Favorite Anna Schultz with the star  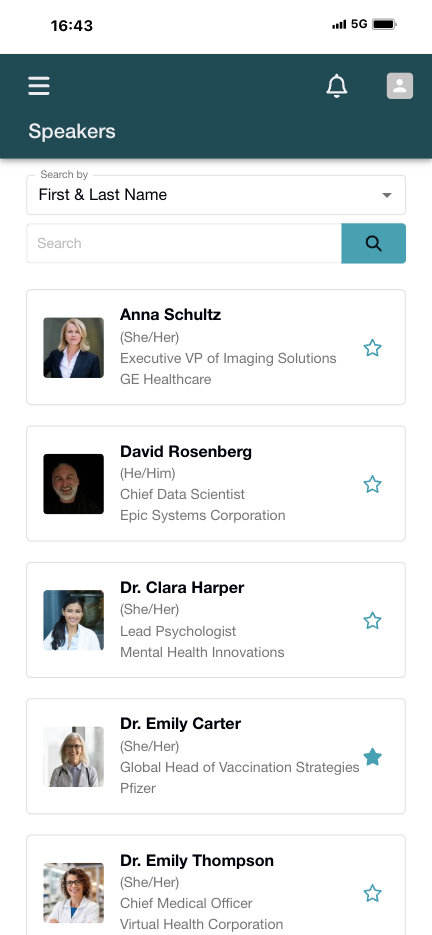click(372, 348)
